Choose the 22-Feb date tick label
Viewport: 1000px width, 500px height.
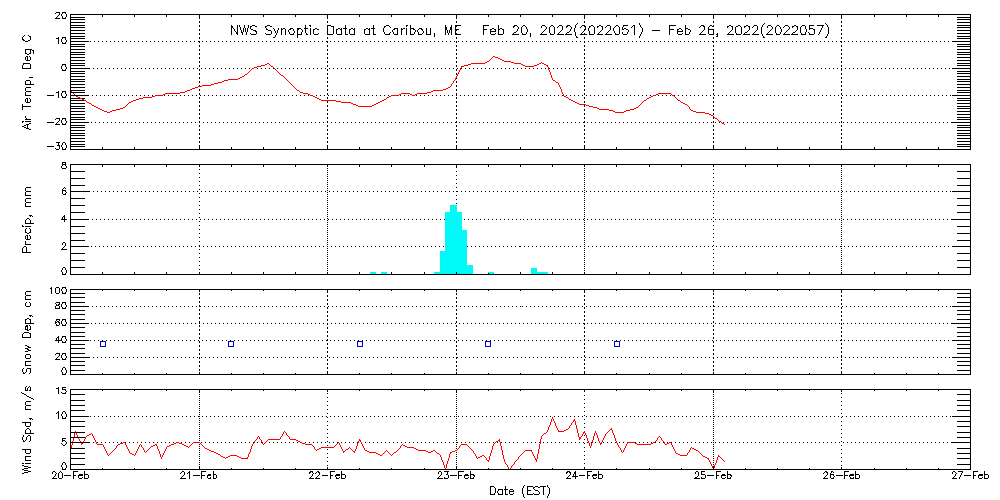click(328, 478)
